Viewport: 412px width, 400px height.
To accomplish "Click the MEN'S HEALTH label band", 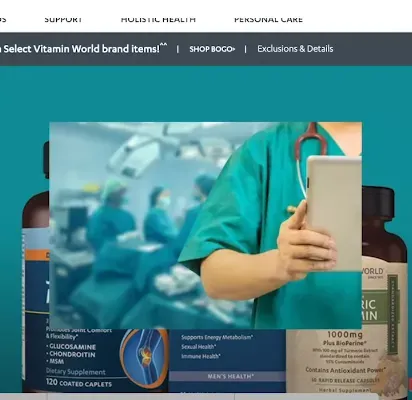I will click(230, 376).
